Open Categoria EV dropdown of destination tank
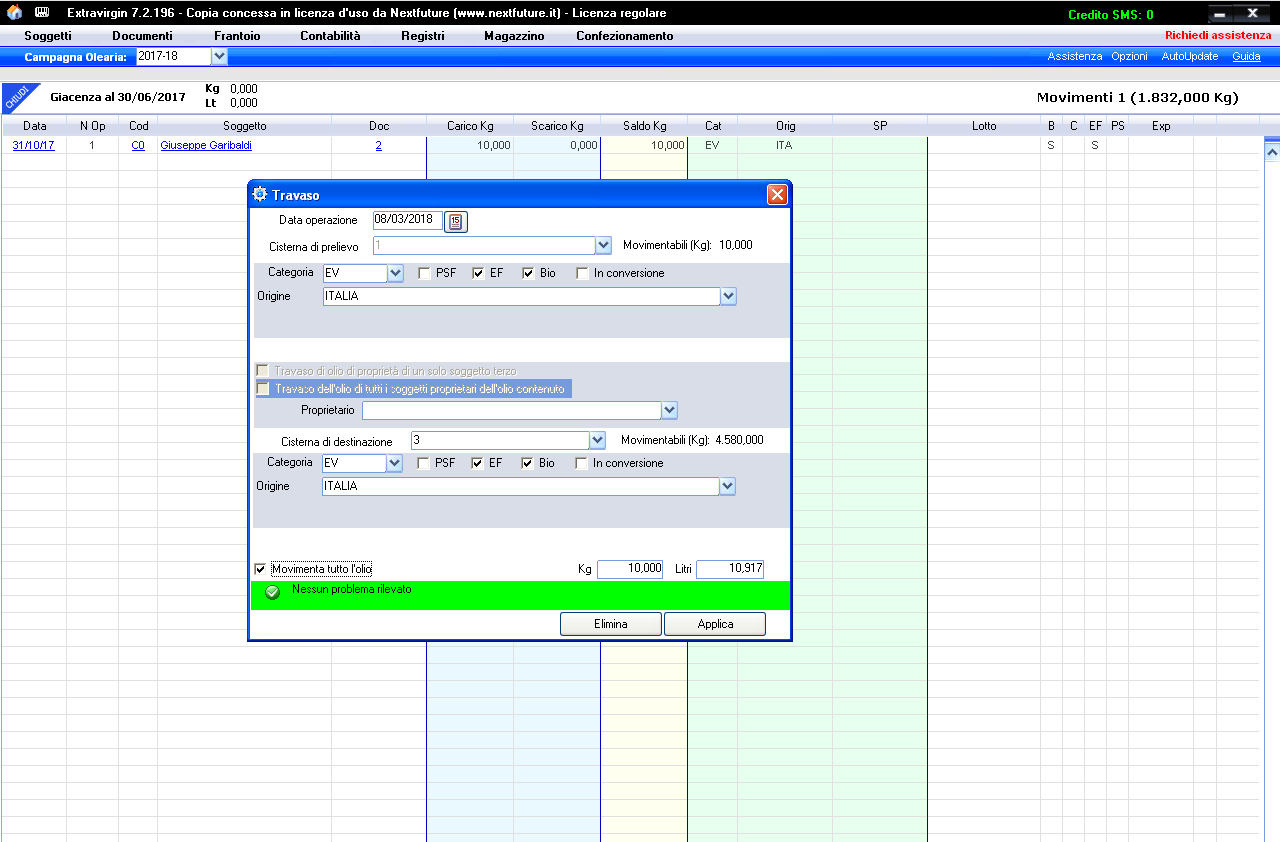This screenshot has height=842, width=1280. pyautogui.click(x=394, y=463)
